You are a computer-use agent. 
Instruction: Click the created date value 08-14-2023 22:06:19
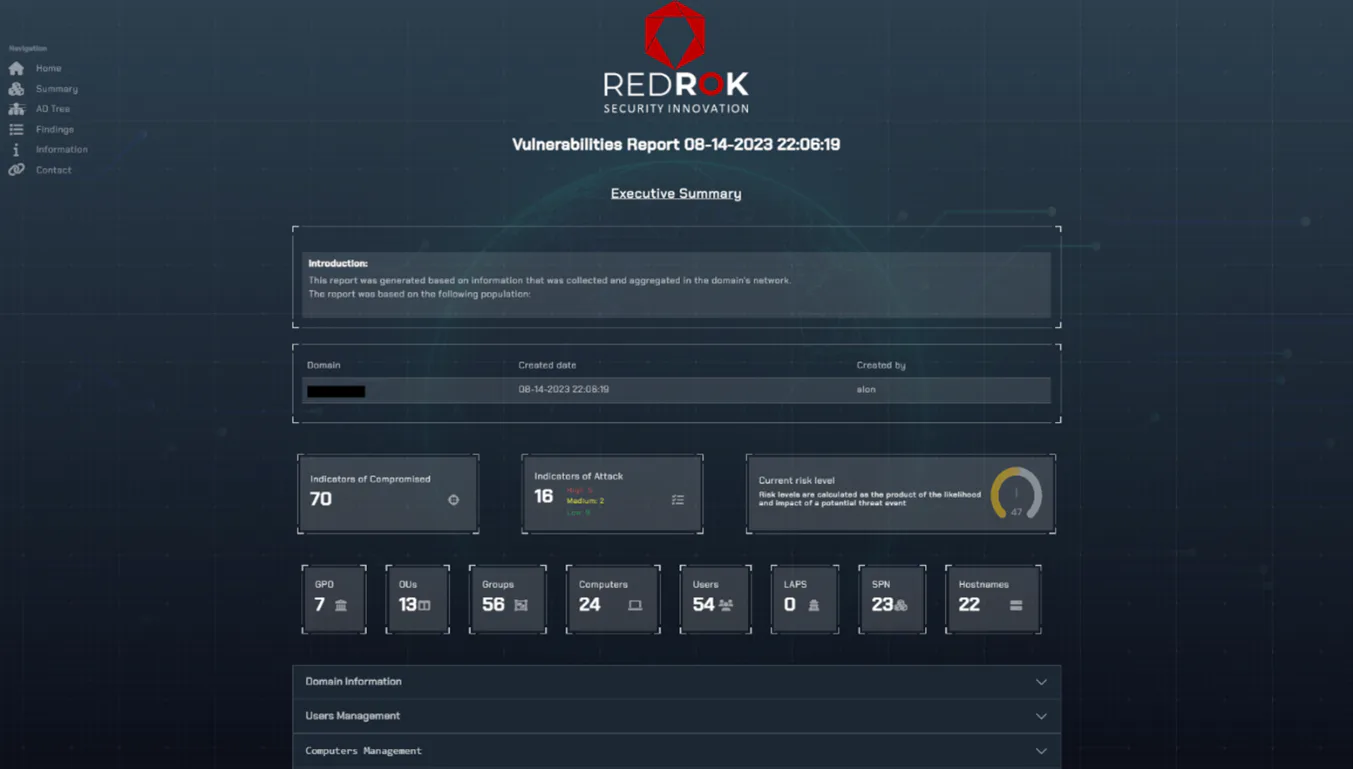tap(563, 389)
